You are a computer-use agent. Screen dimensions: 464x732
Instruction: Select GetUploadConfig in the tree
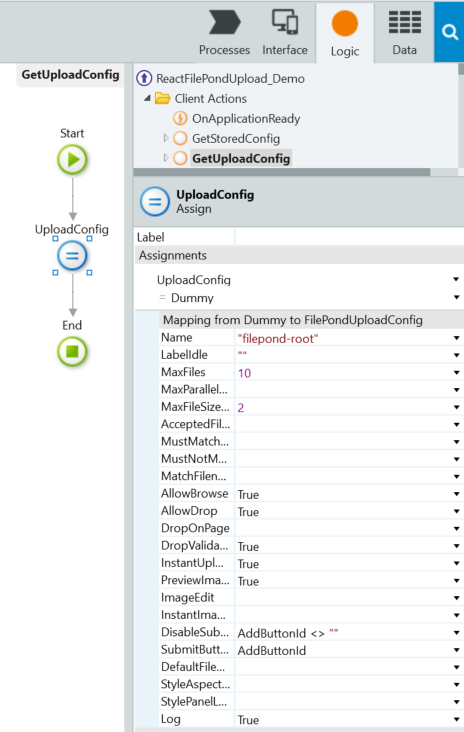(x=241, y=159)
